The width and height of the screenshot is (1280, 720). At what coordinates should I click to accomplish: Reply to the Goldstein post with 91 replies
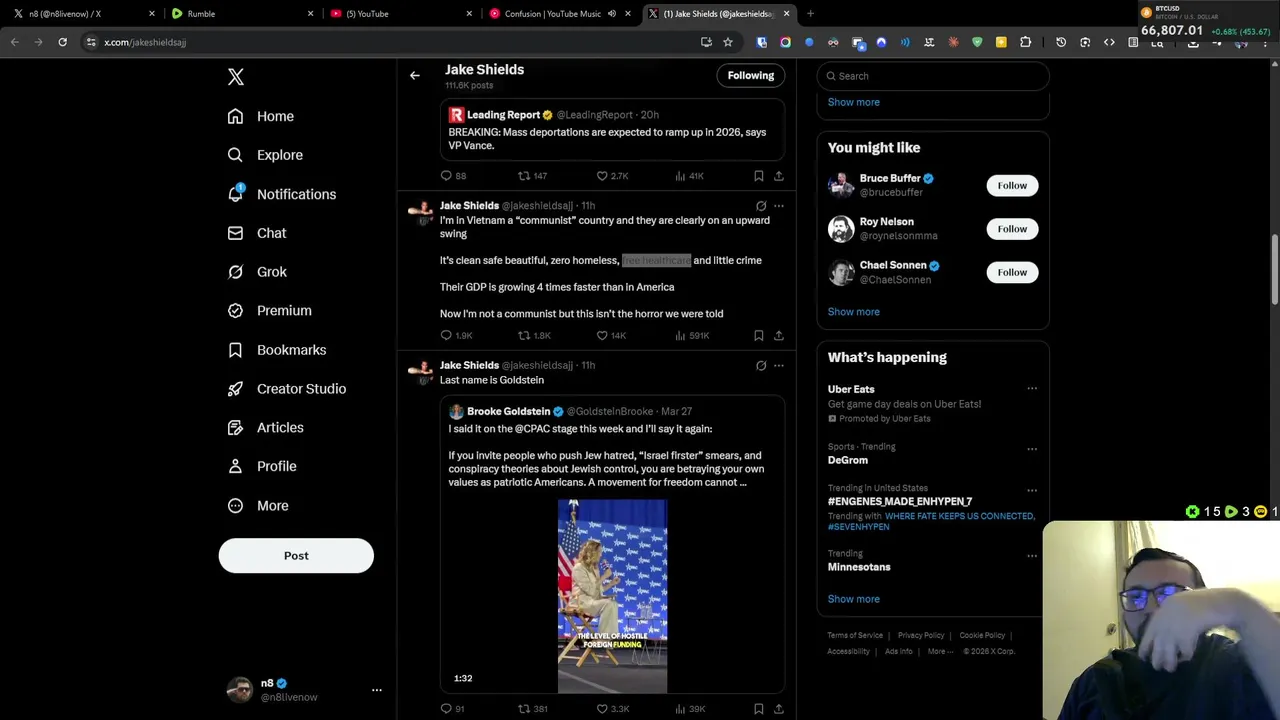(446, 709)
